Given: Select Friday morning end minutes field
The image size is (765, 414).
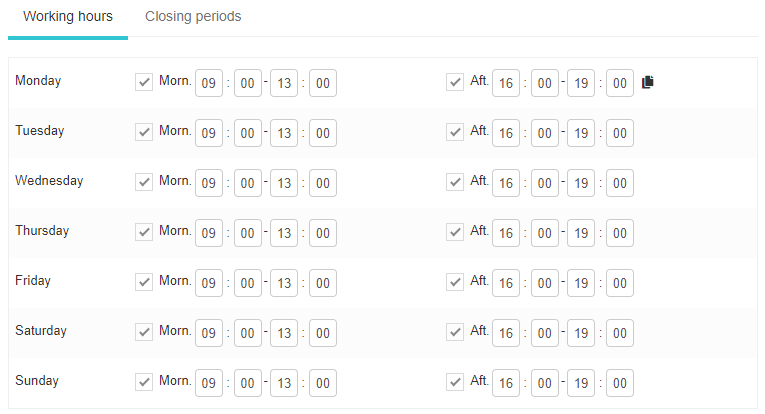Looking at the screenshot, I should 323,283.
